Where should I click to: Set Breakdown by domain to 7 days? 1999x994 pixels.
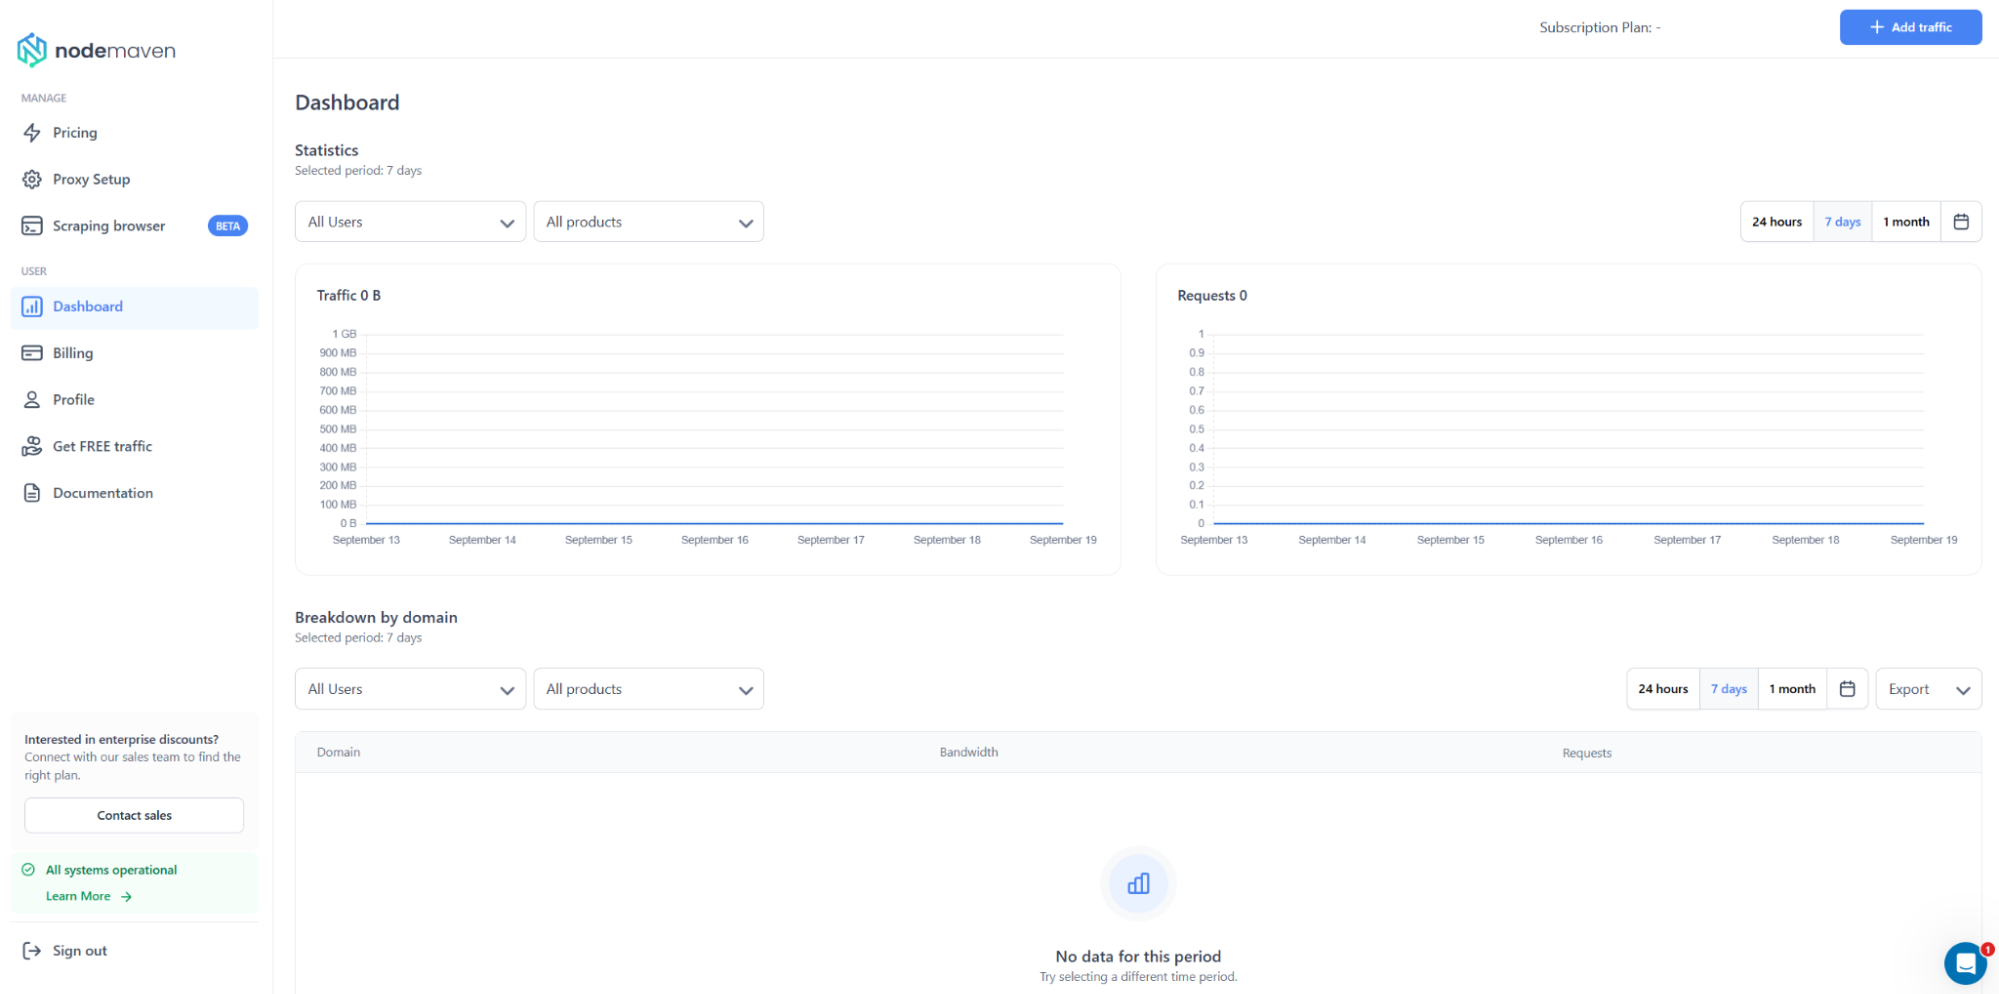(x=1728, y=689)
